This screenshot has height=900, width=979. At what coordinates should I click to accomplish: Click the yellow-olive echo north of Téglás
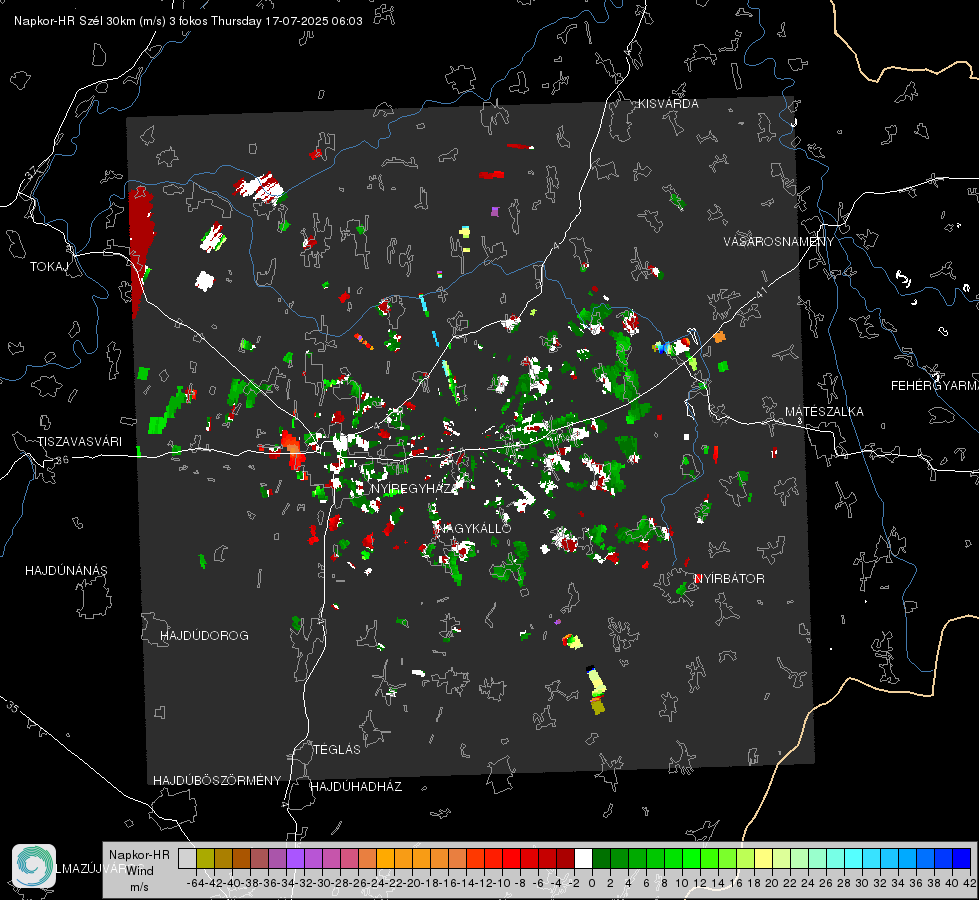(597, 690)
